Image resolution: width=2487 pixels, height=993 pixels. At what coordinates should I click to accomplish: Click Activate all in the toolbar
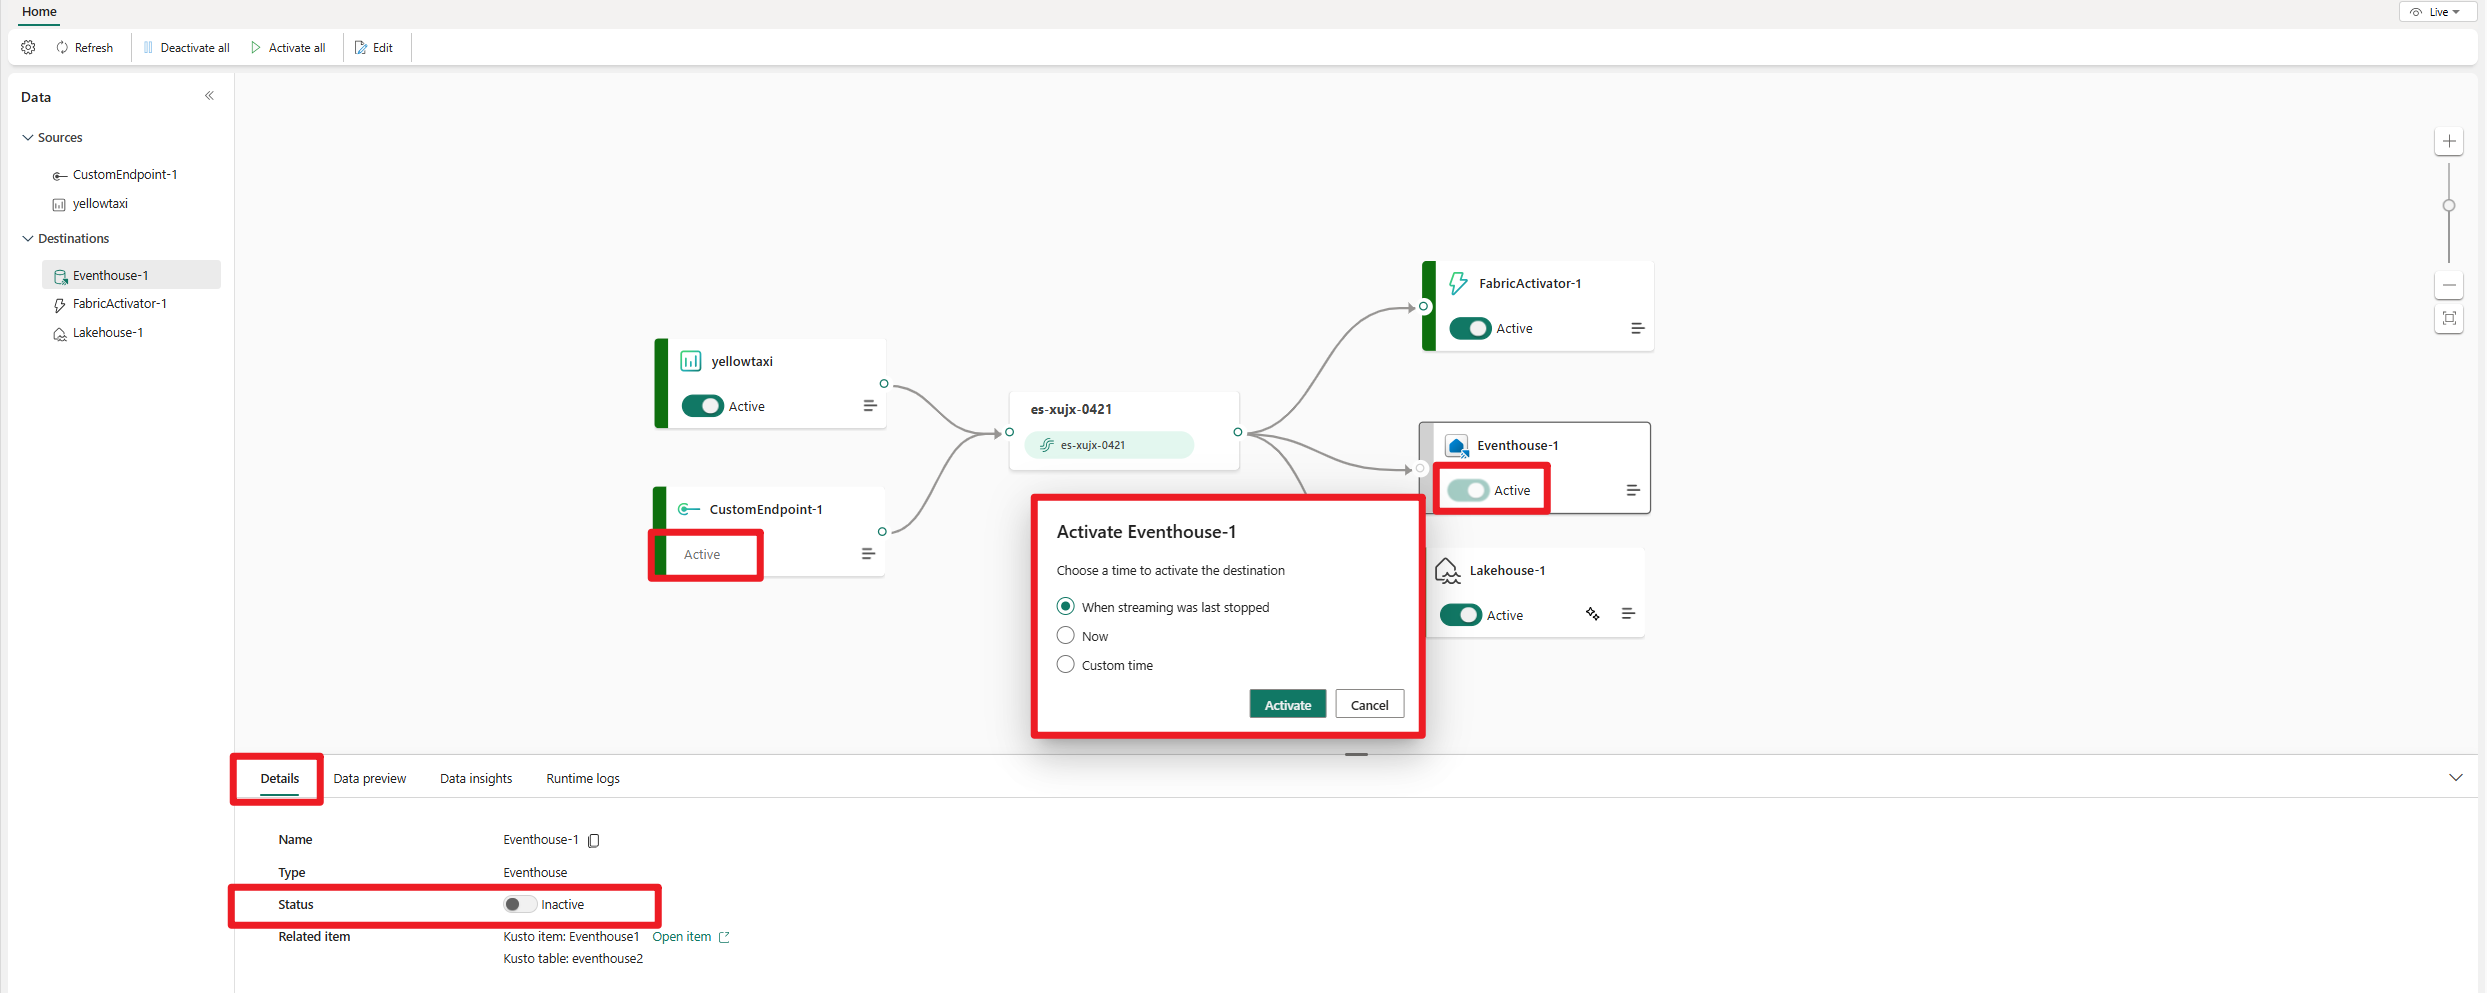pyautogui.click(x=288, y=47)
